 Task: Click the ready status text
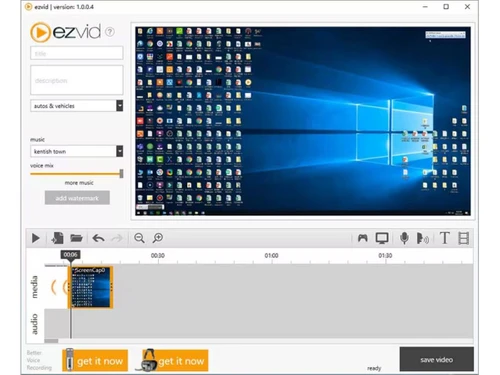tap(374, 368)
